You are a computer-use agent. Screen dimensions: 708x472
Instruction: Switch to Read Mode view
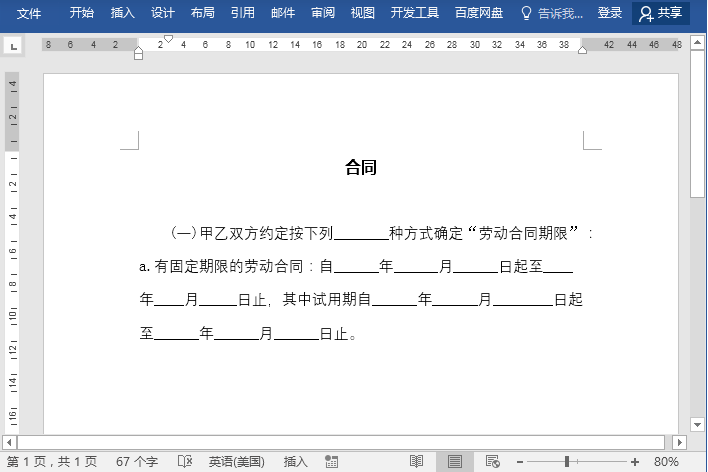416,462
